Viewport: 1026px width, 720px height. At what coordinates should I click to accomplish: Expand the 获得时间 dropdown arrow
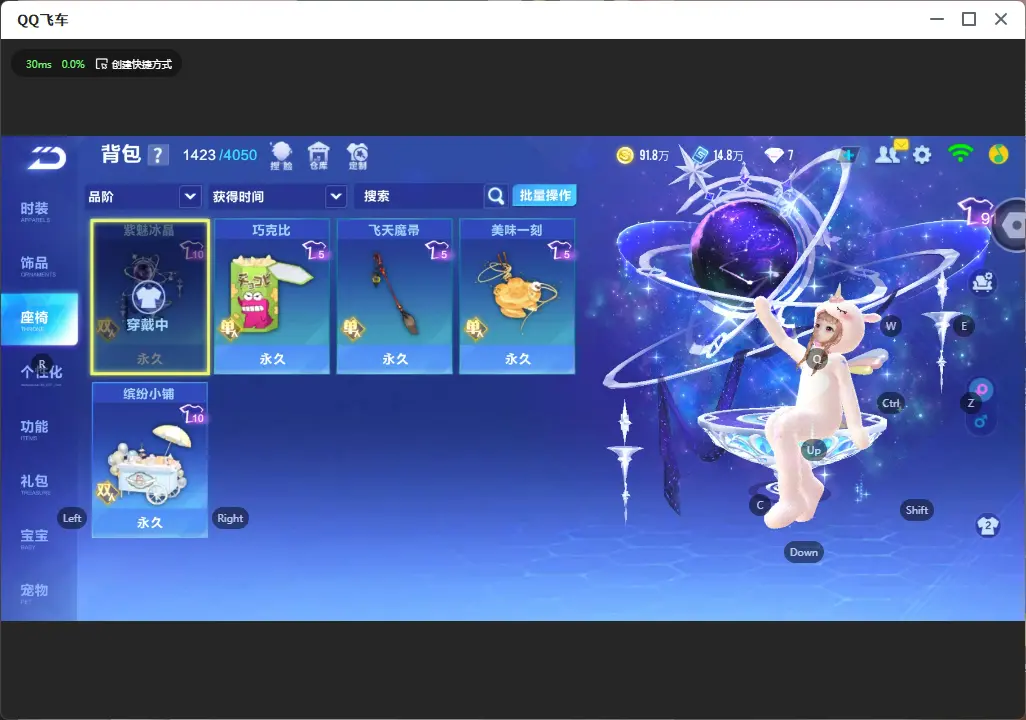point(336,196)
